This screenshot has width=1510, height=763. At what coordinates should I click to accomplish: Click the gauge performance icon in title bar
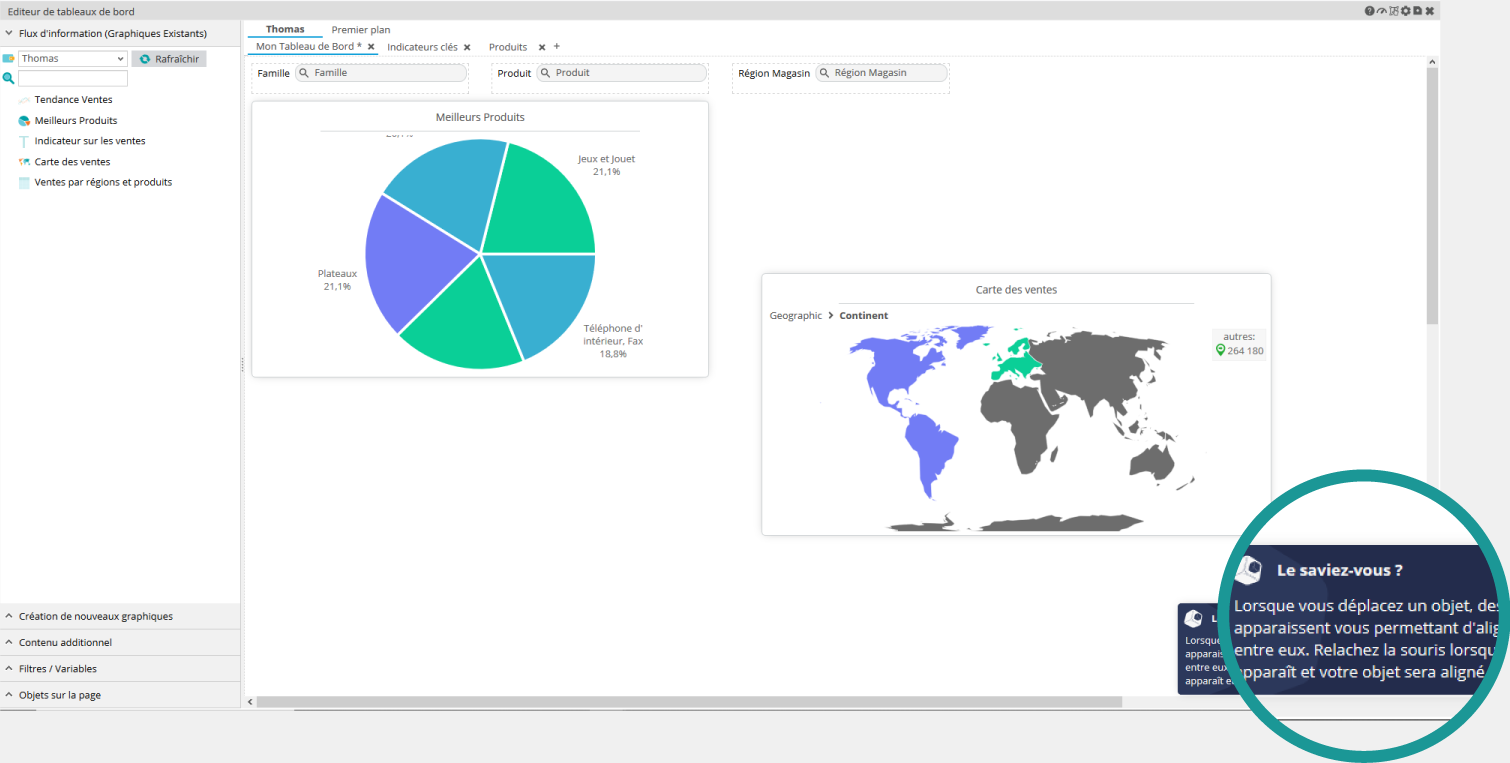1382,11
